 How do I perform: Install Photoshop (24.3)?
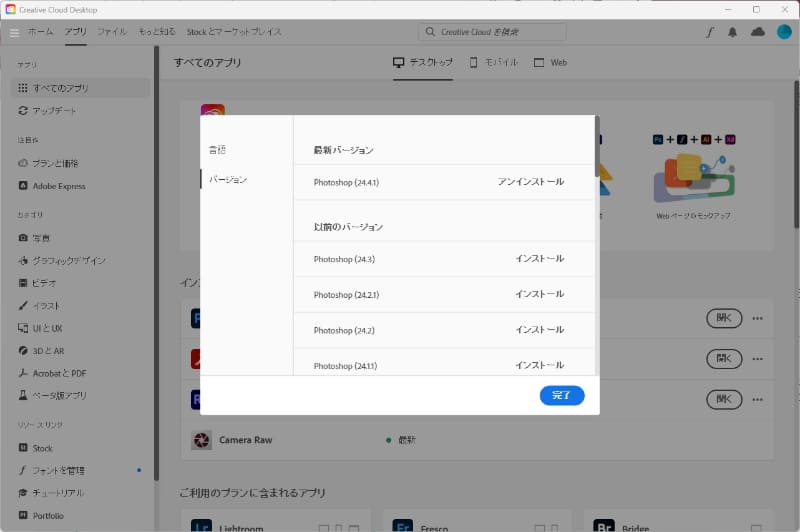click(539, 259)
